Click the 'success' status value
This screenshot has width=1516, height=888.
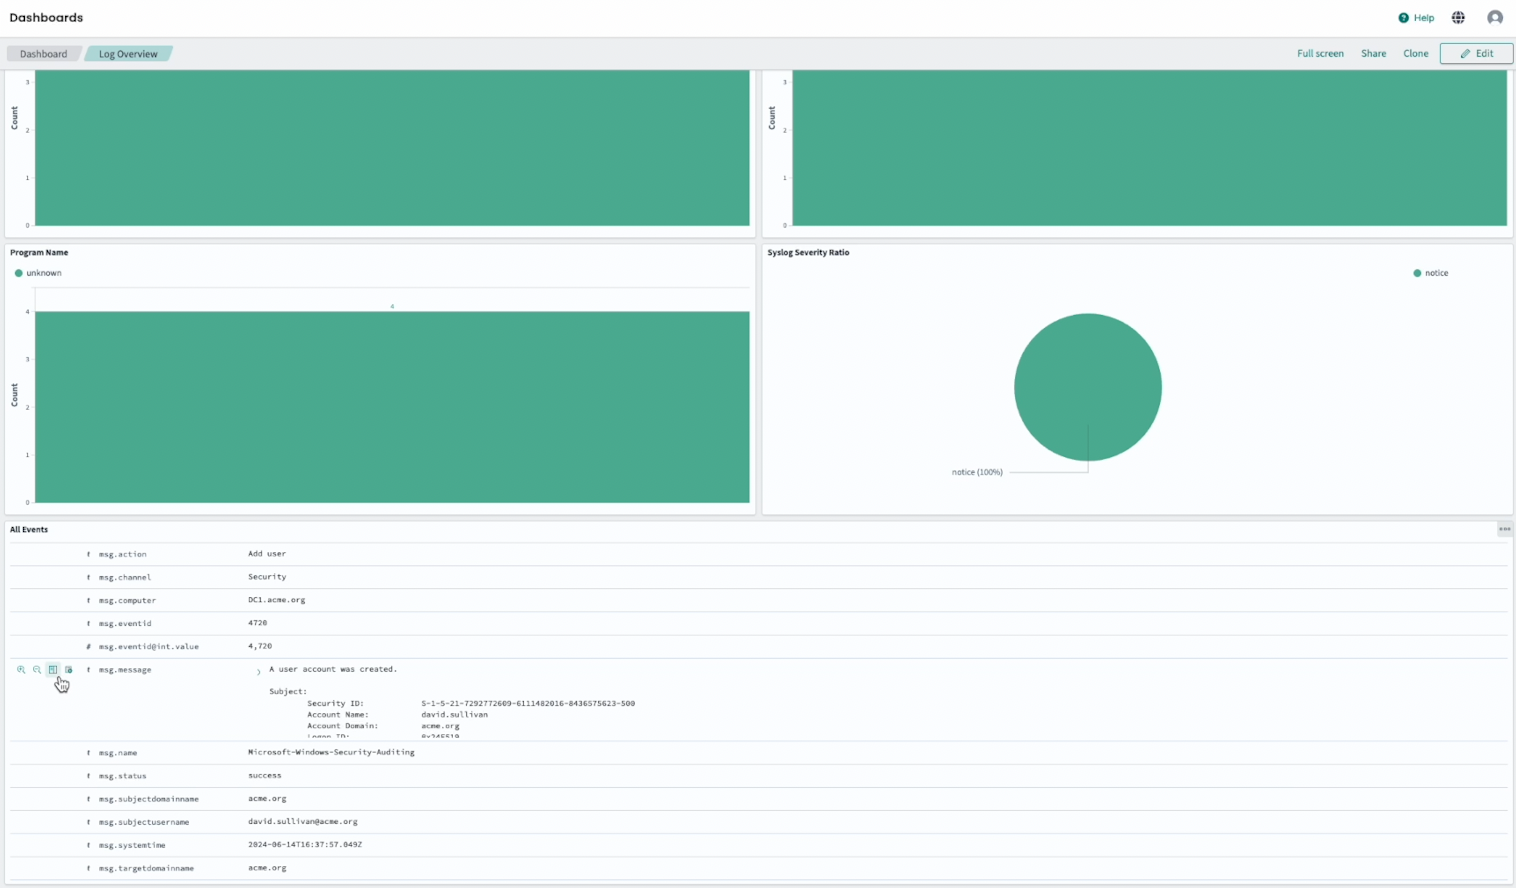point(265,776)
